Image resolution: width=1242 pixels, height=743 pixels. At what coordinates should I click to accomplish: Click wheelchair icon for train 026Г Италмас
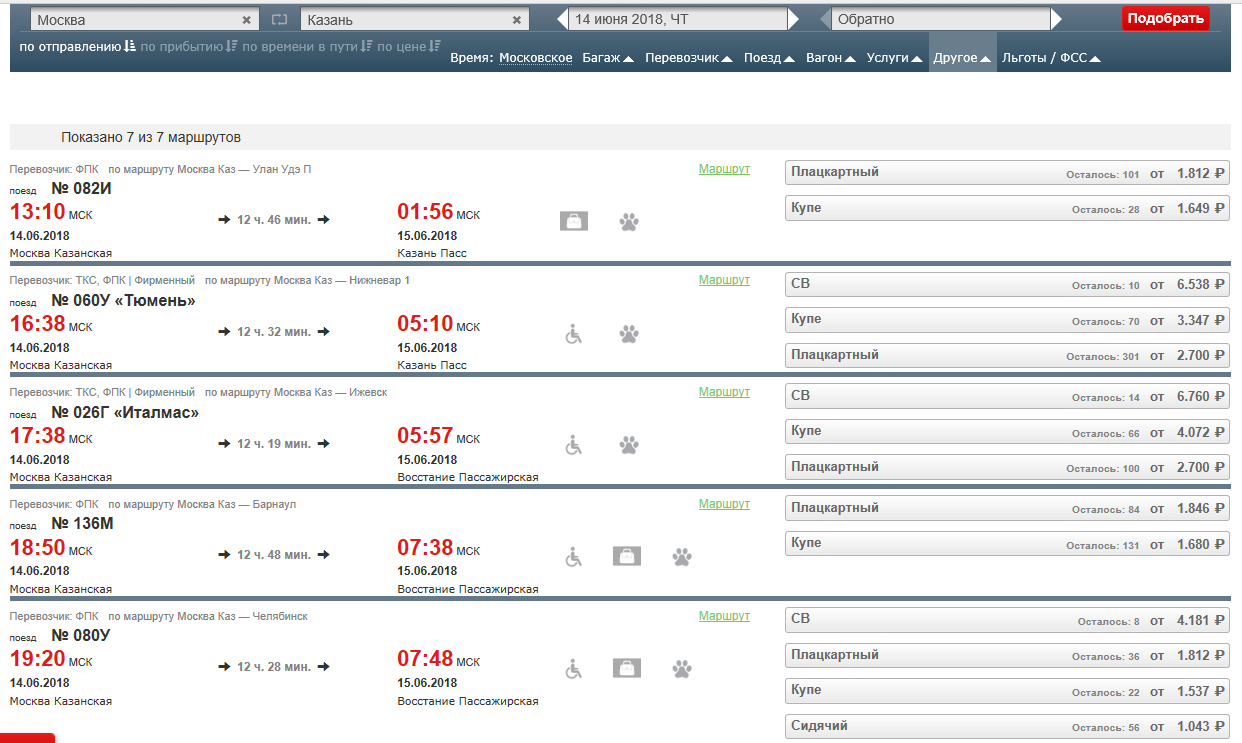[574, 445]
